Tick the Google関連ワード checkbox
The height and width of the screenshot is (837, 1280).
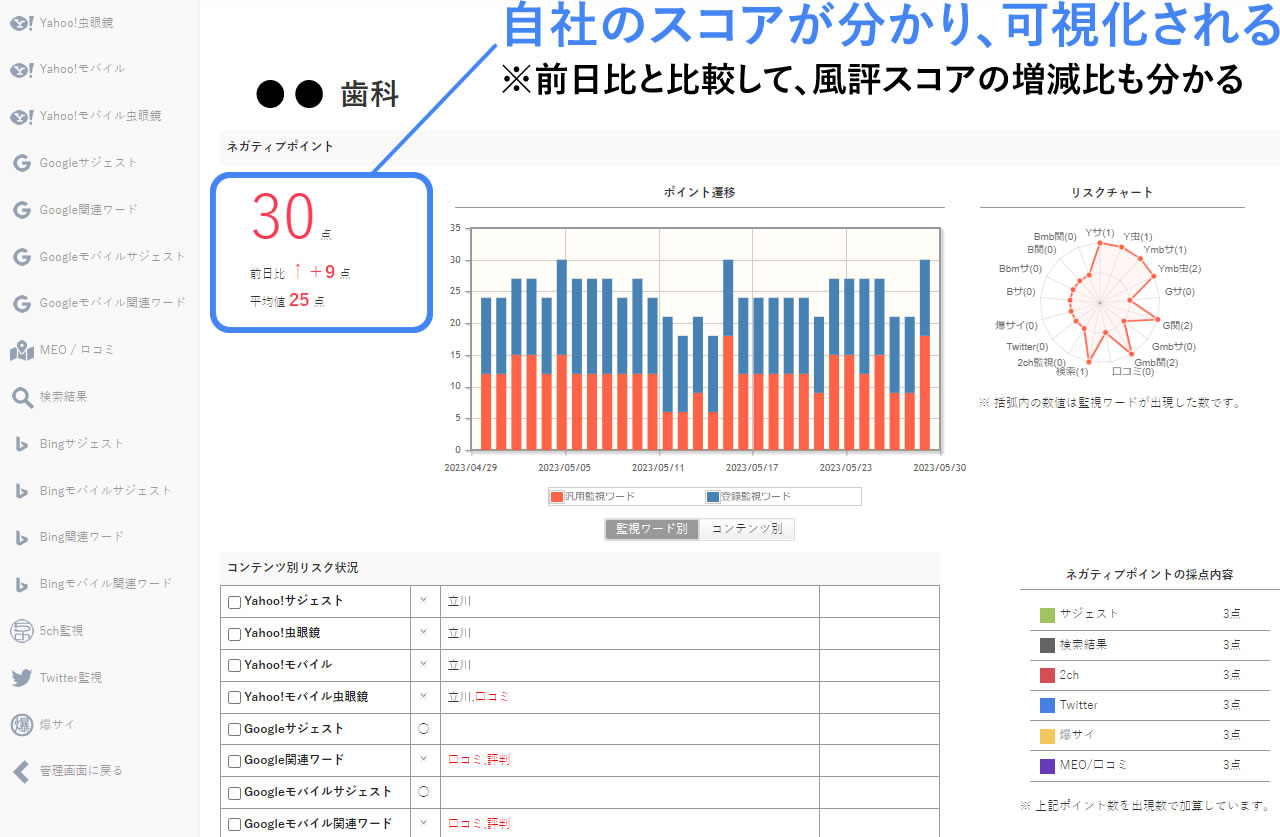point(234,761)
